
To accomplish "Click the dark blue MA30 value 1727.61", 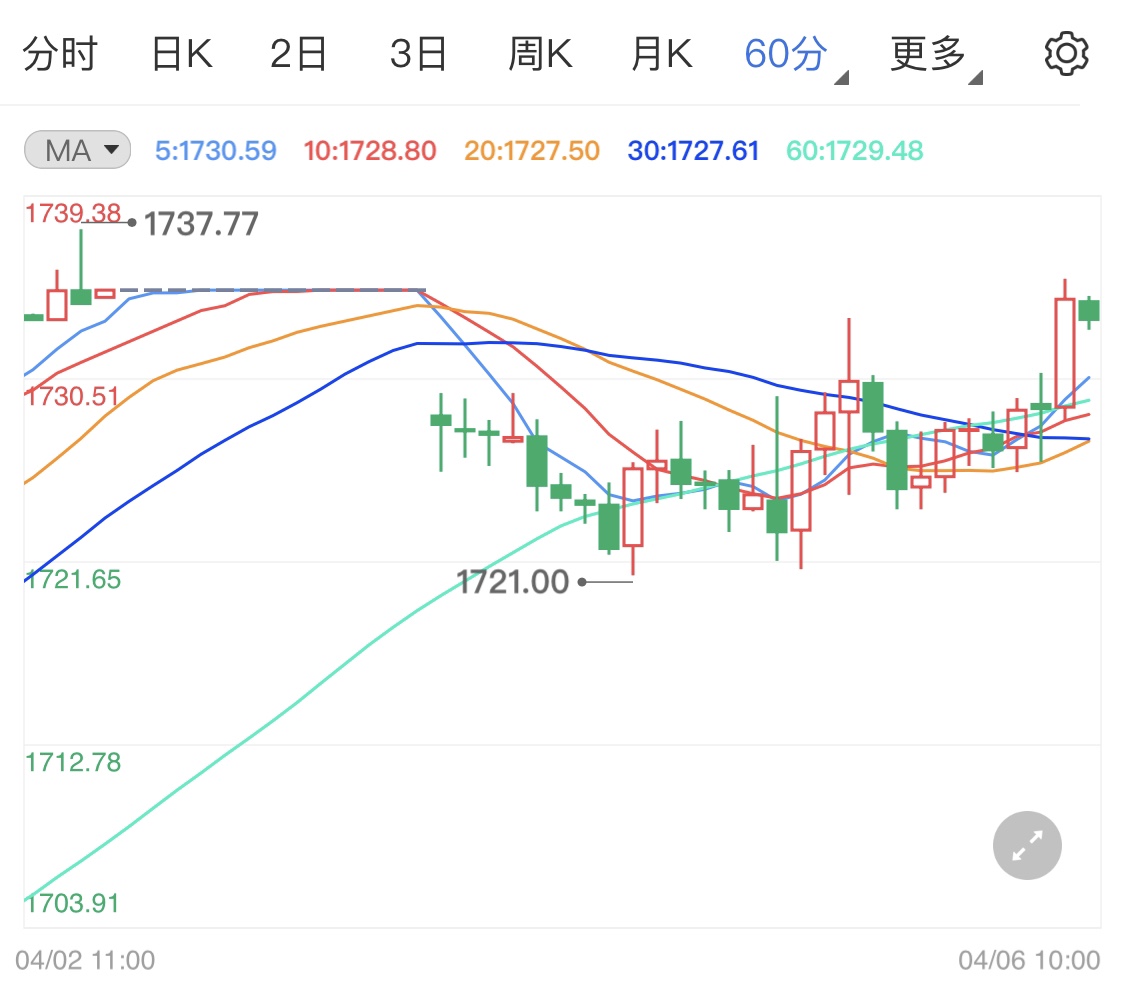I will tap(693, 150).
